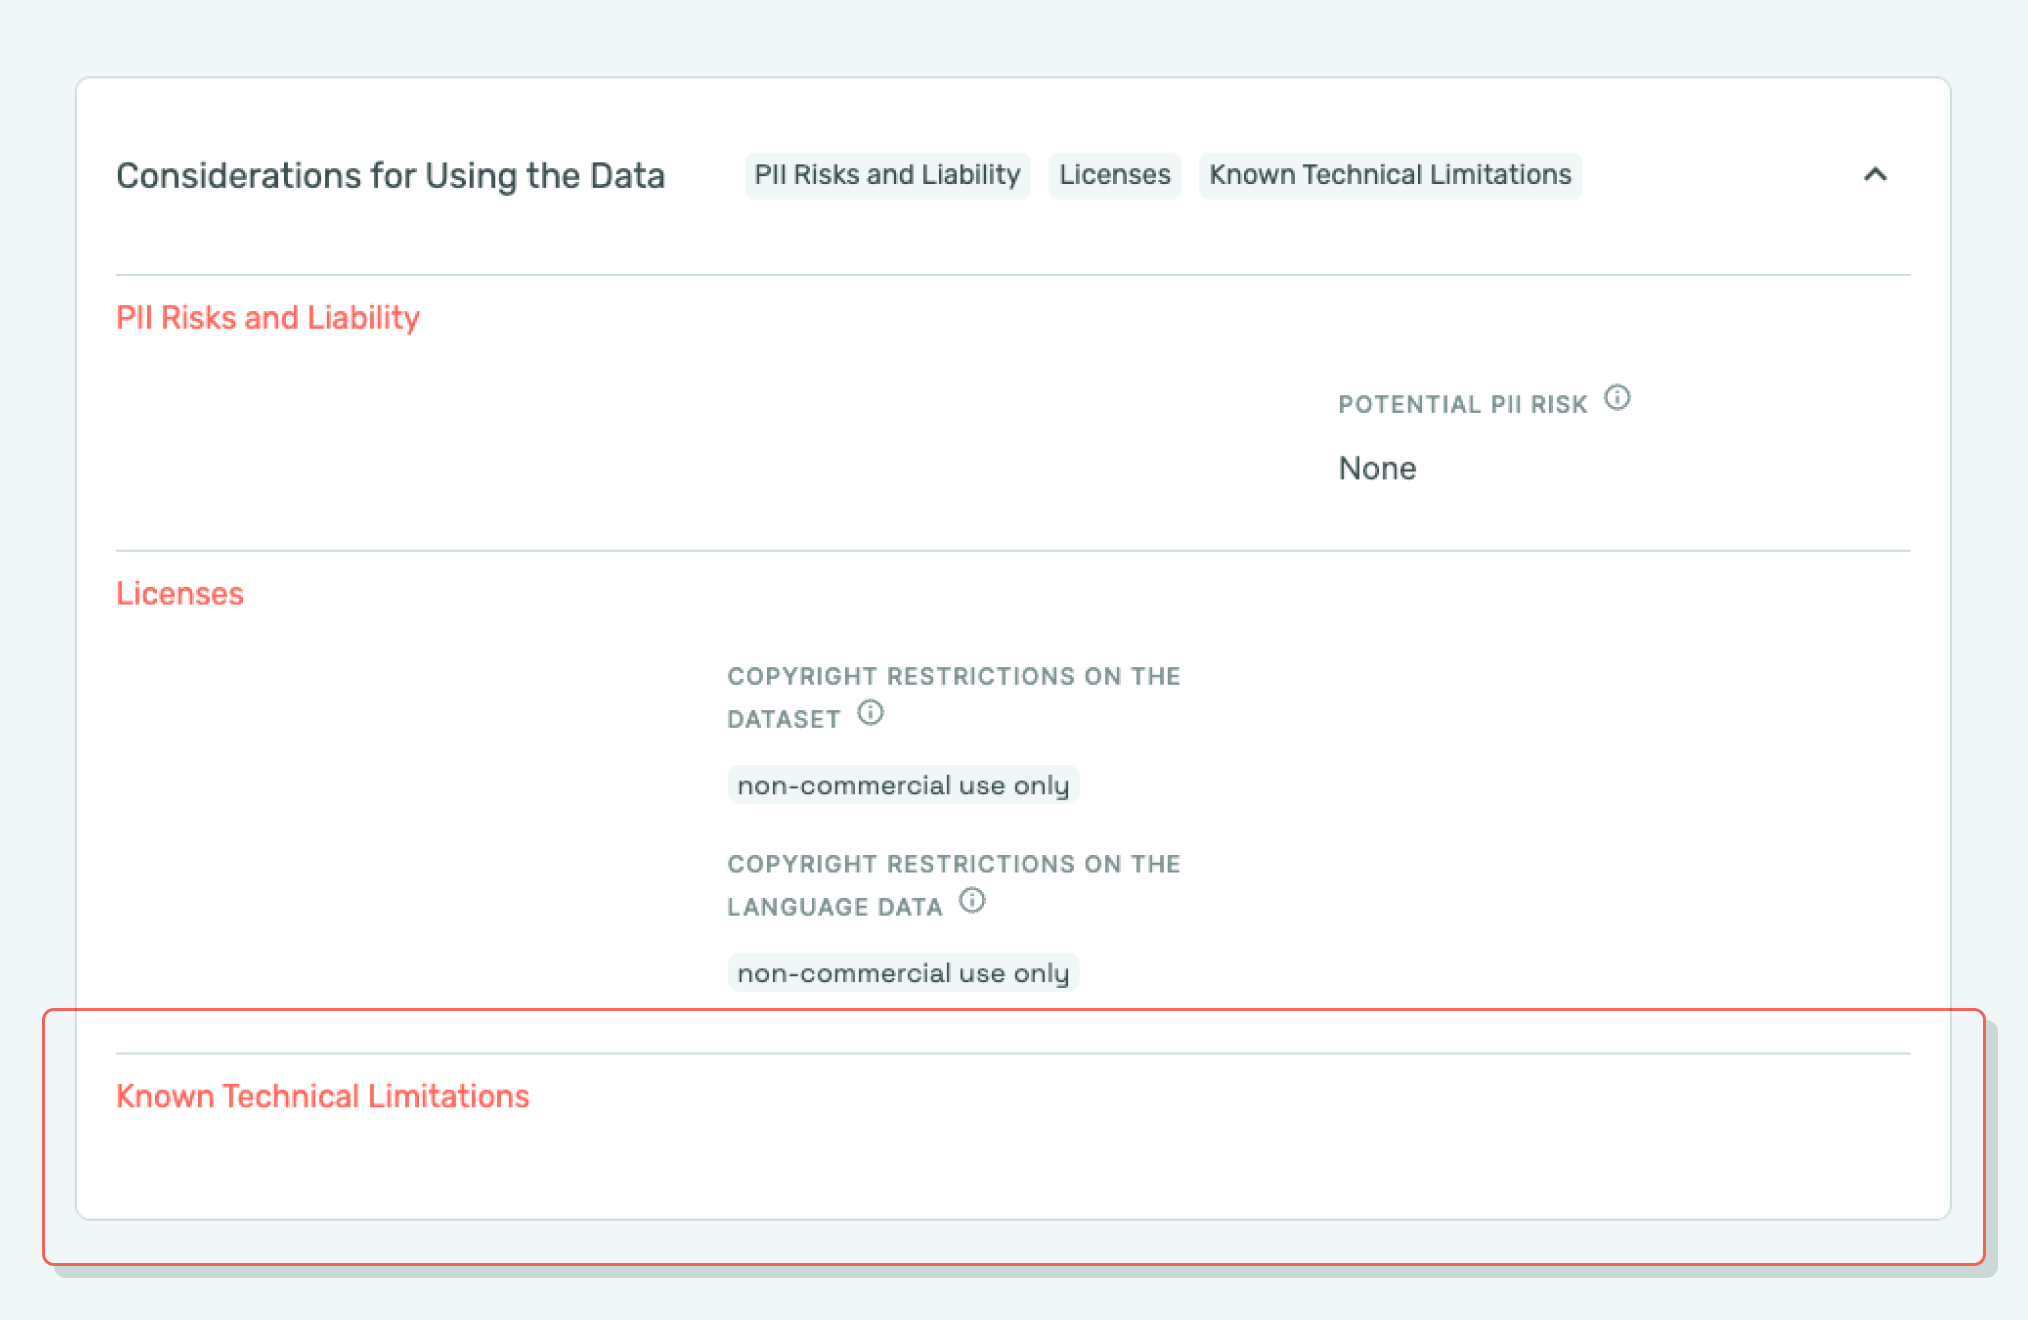This screenshot has height=1320, width=2028.
Task: Open the Potential PII Risk info icon
Action: point(1617,398)
